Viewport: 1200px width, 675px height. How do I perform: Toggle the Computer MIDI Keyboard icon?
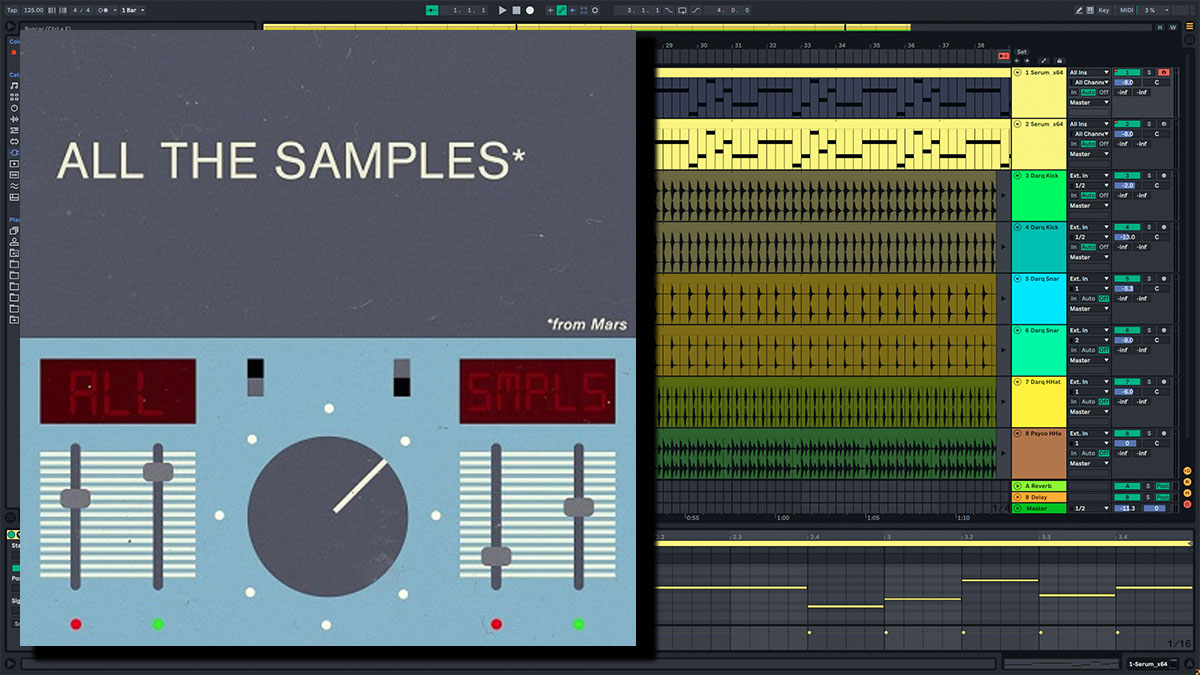coord(1090,10)
